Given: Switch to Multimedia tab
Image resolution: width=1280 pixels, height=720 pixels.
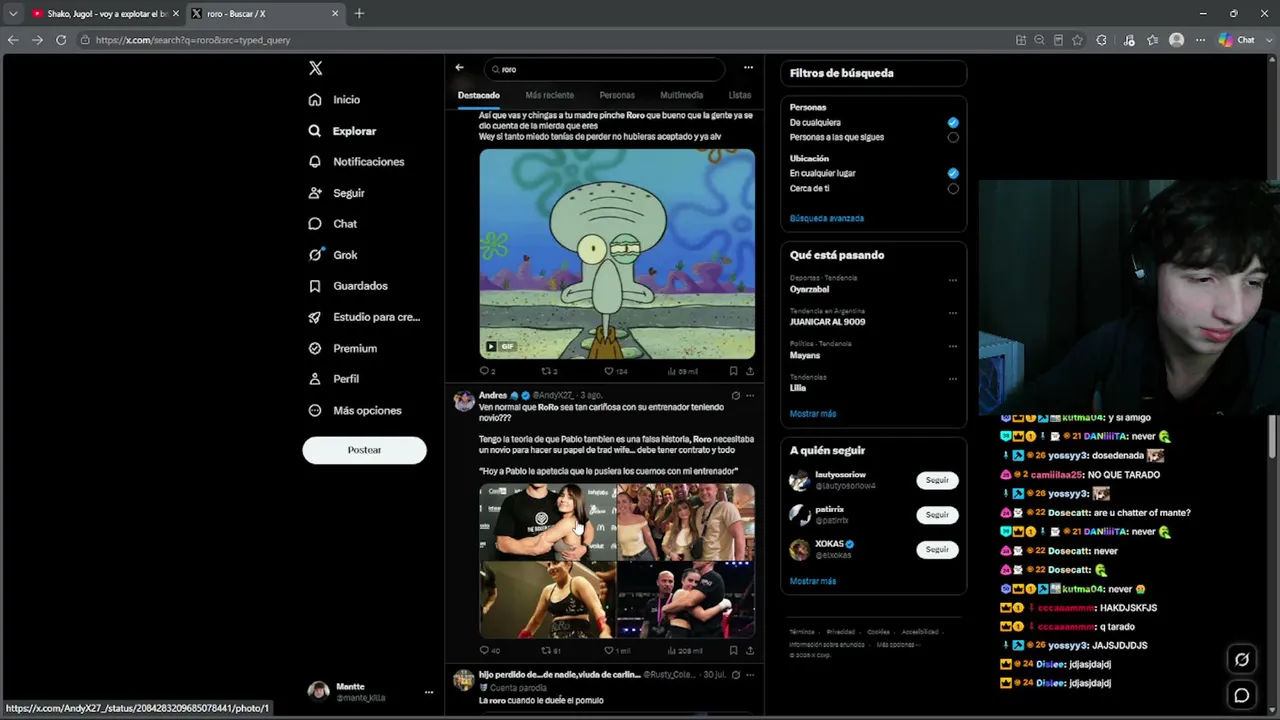Looking at the screenshot, I should pyautogui.click(x=681, y=95).
